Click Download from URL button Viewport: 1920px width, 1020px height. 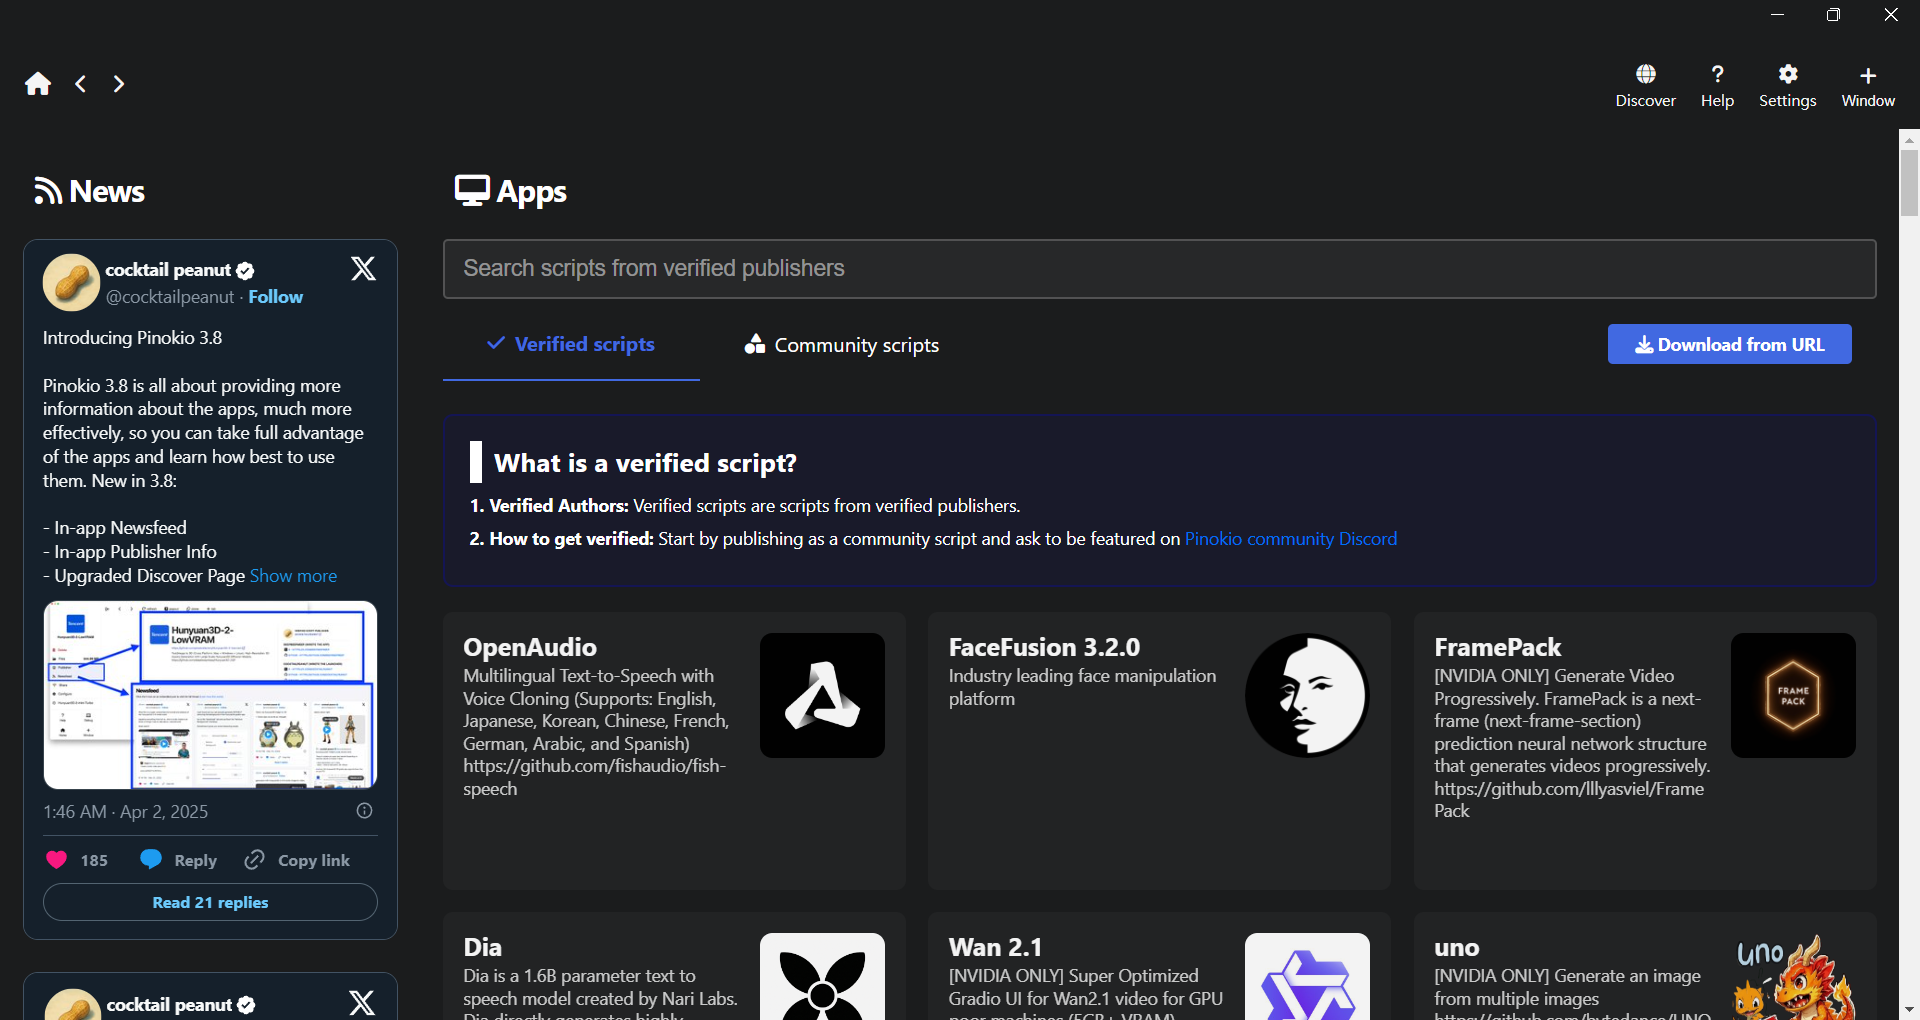1729,344
